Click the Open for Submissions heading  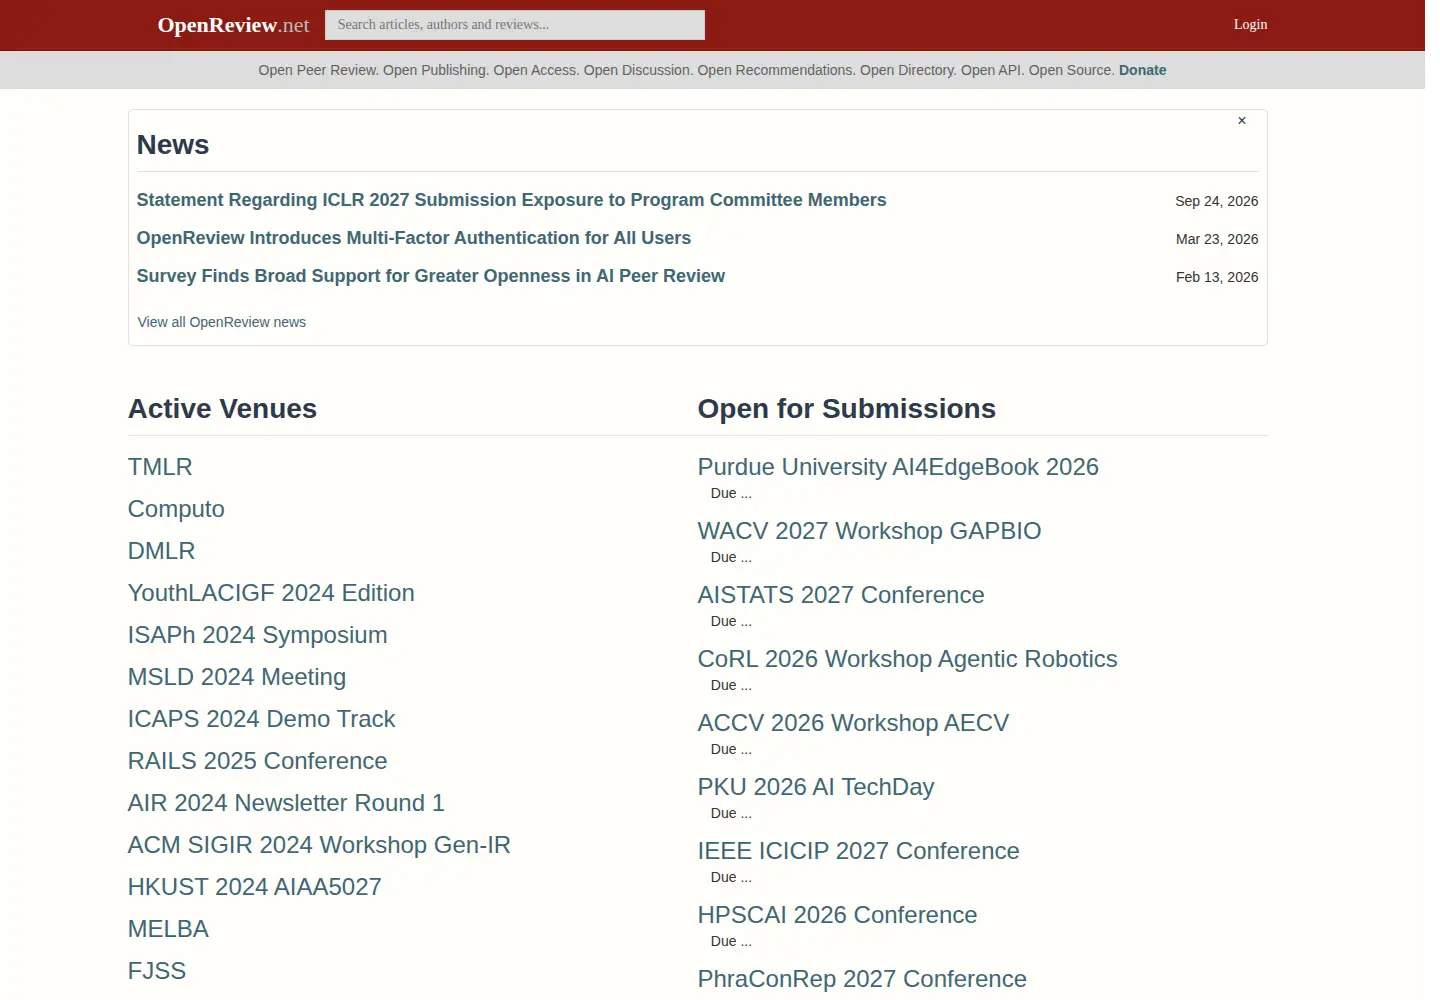[x=846, y=409]
